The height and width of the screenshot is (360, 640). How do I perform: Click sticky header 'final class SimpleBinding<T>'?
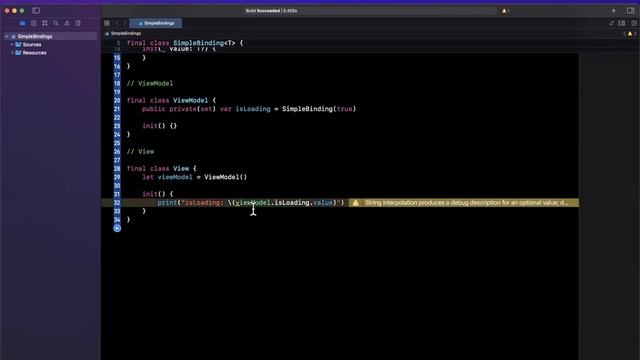[185, 43]
